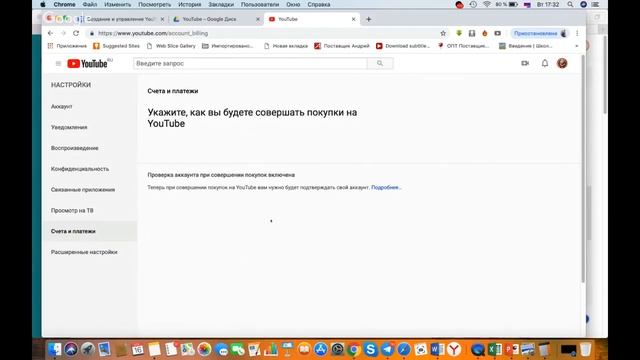Open the Trash in the Dock
Screen dimensions: 640x360
[x=585, y=349]
